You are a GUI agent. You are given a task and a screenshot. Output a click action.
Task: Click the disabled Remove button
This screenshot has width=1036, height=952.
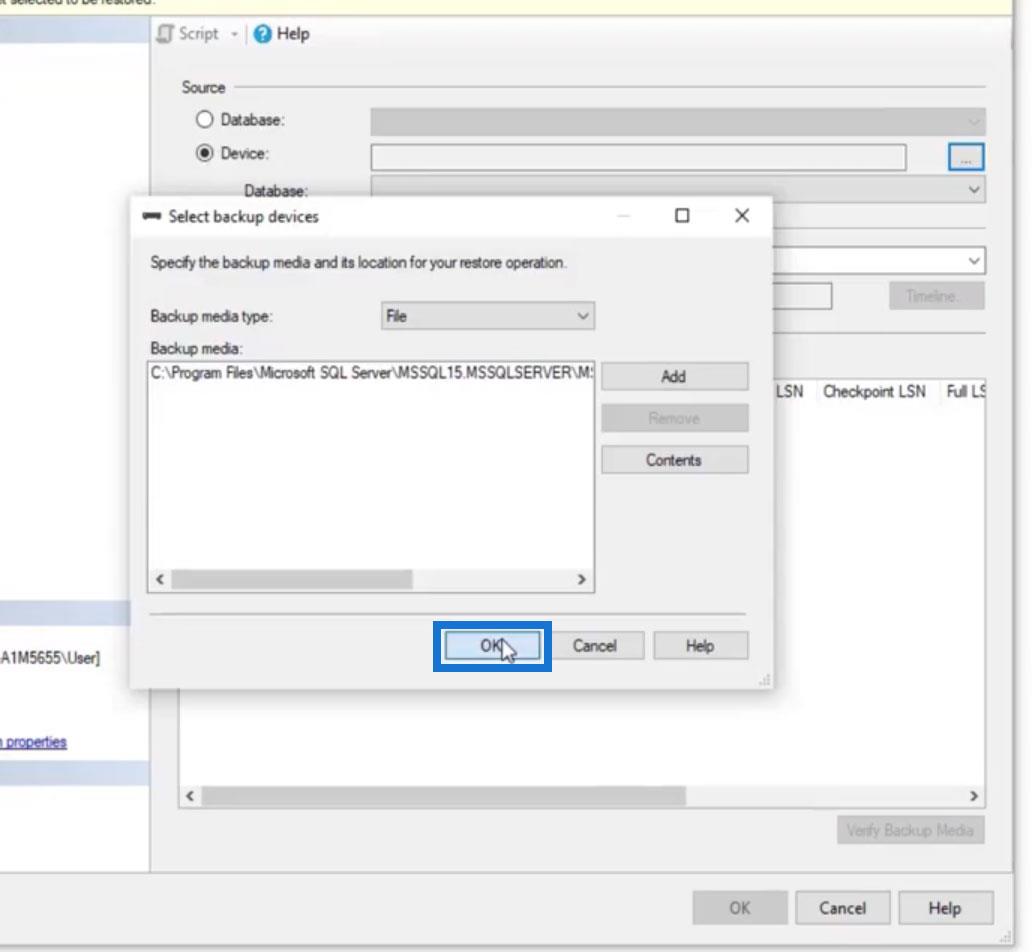(x=675, y=418)
